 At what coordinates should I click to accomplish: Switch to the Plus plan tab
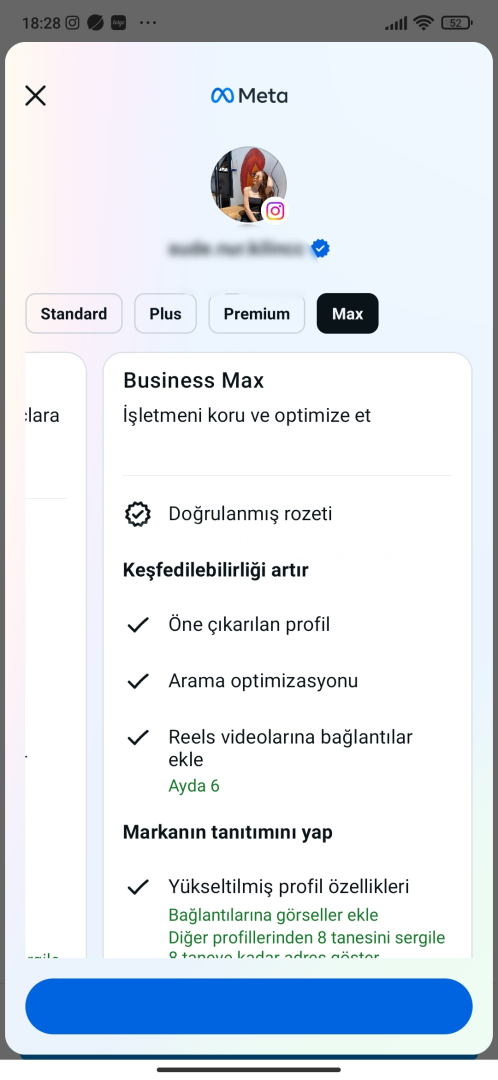click(165, 313)
